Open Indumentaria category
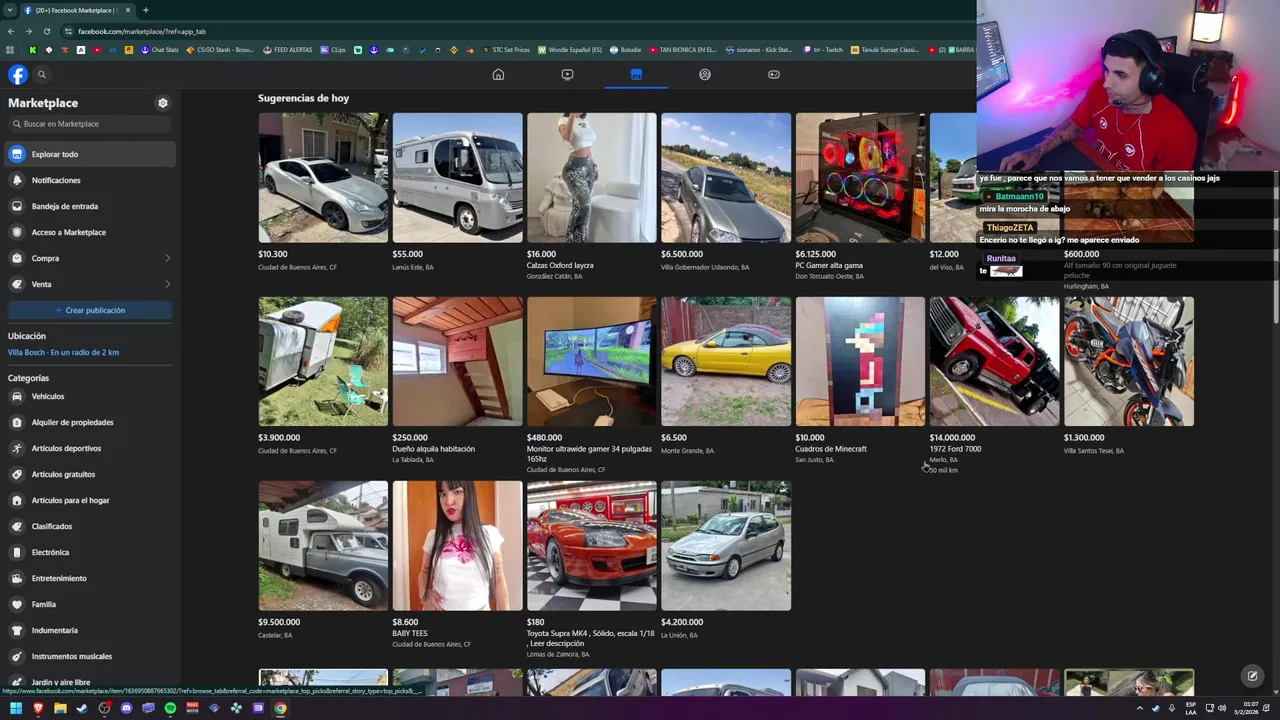The width and height of the screenshot is (1280, 720). pyautogui.click(x=90, y=630)
